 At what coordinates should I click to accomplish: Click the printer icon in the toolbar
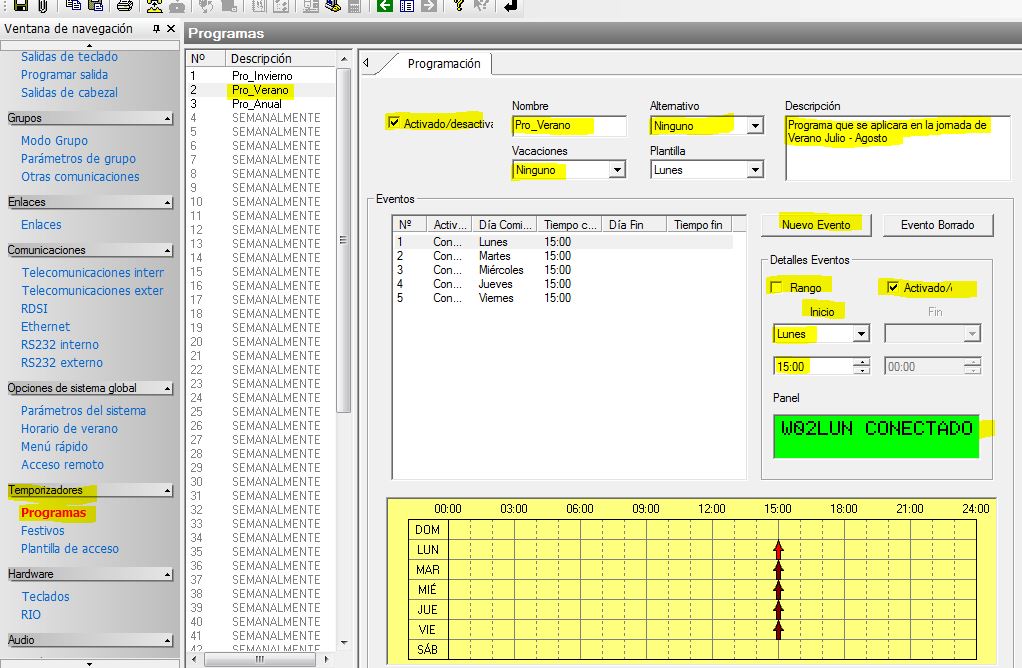(124, 6)
